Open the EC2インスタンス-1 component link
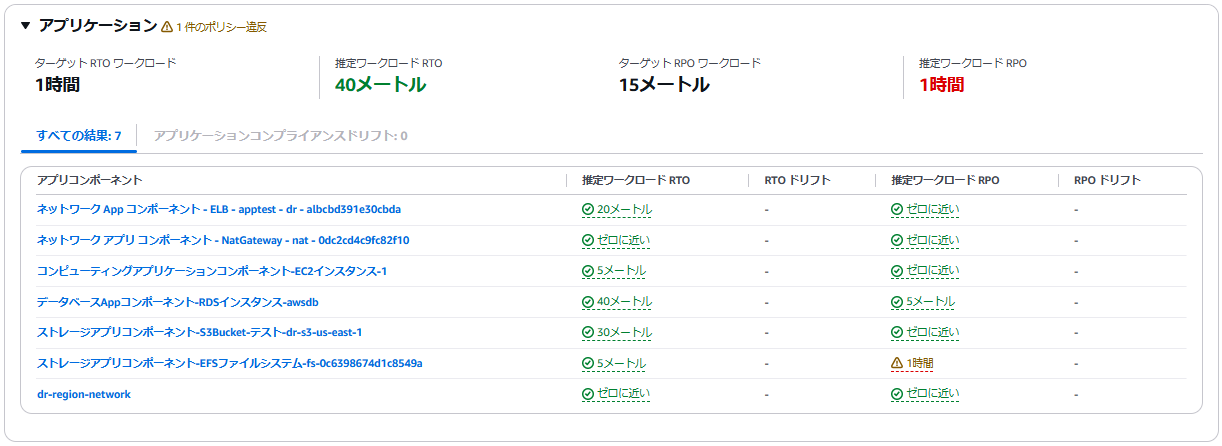The width and height of the screenshot is (1222, 446). [x=212, y=271]
